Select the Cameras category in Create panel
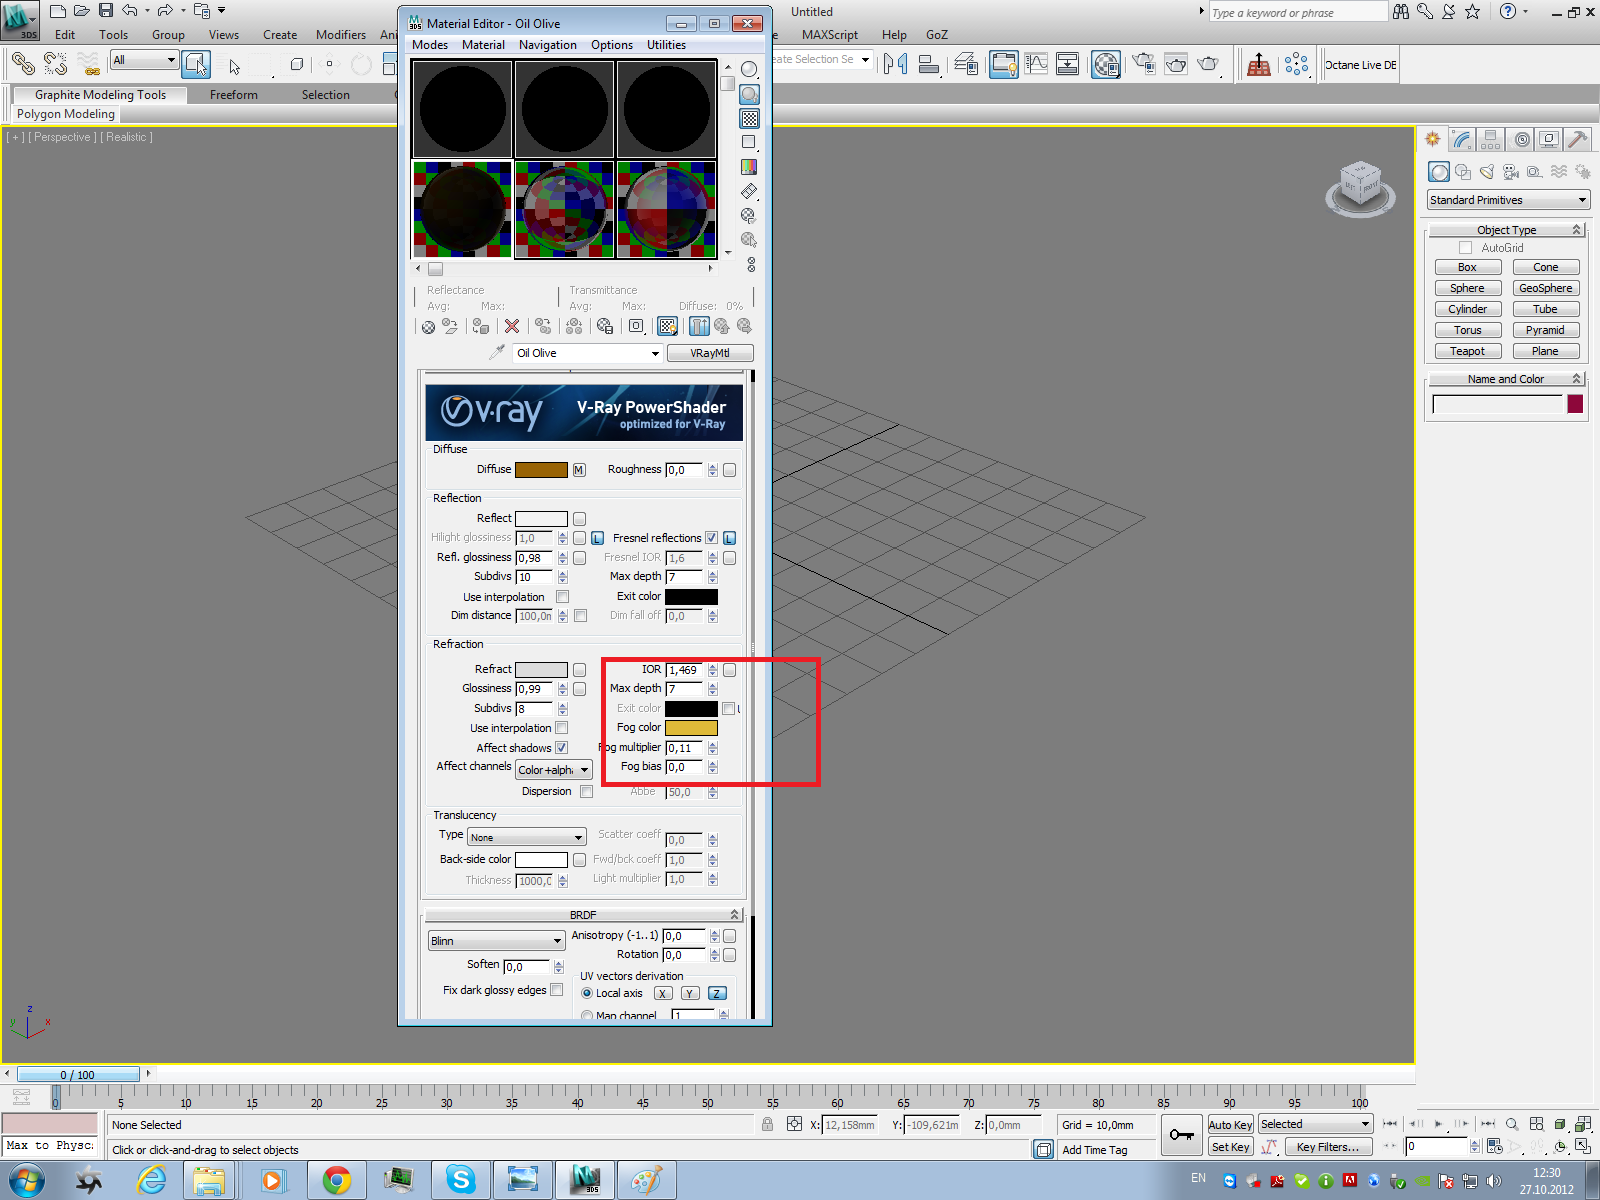This screenshot has height=1200, width=1600. 1511,172
